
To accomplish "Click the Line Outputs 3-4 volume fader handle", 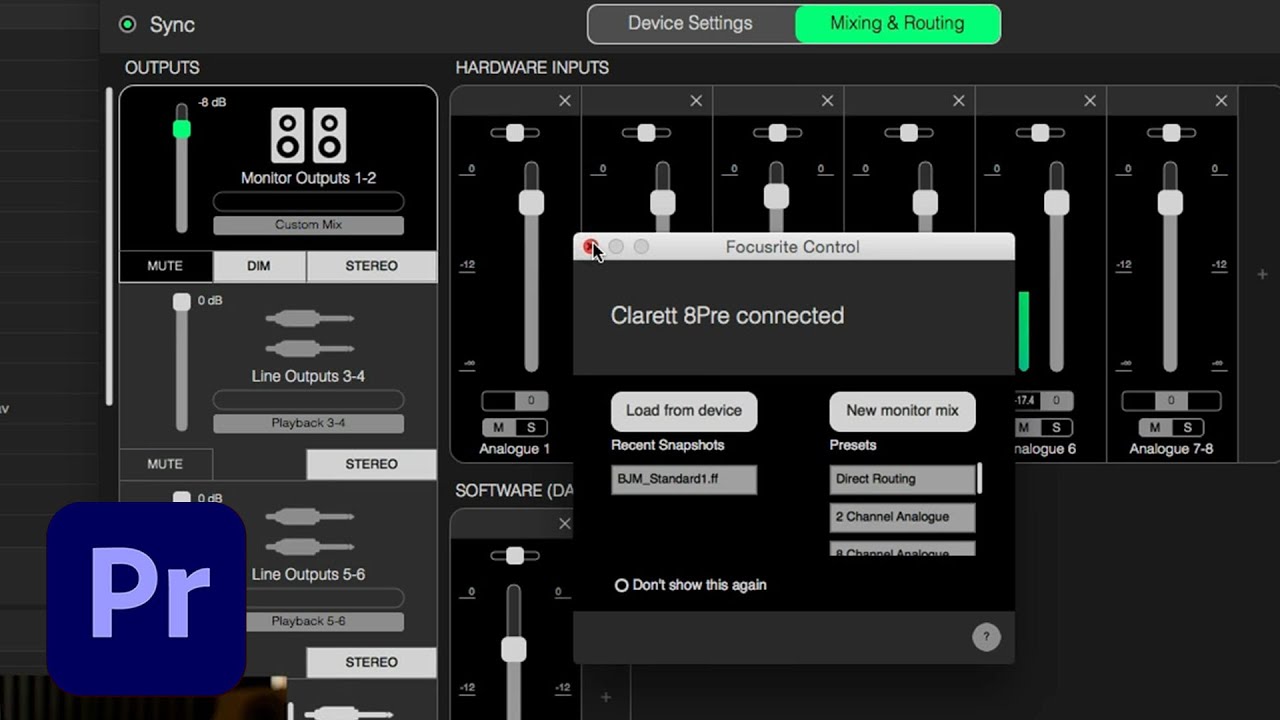I will 181,301.
